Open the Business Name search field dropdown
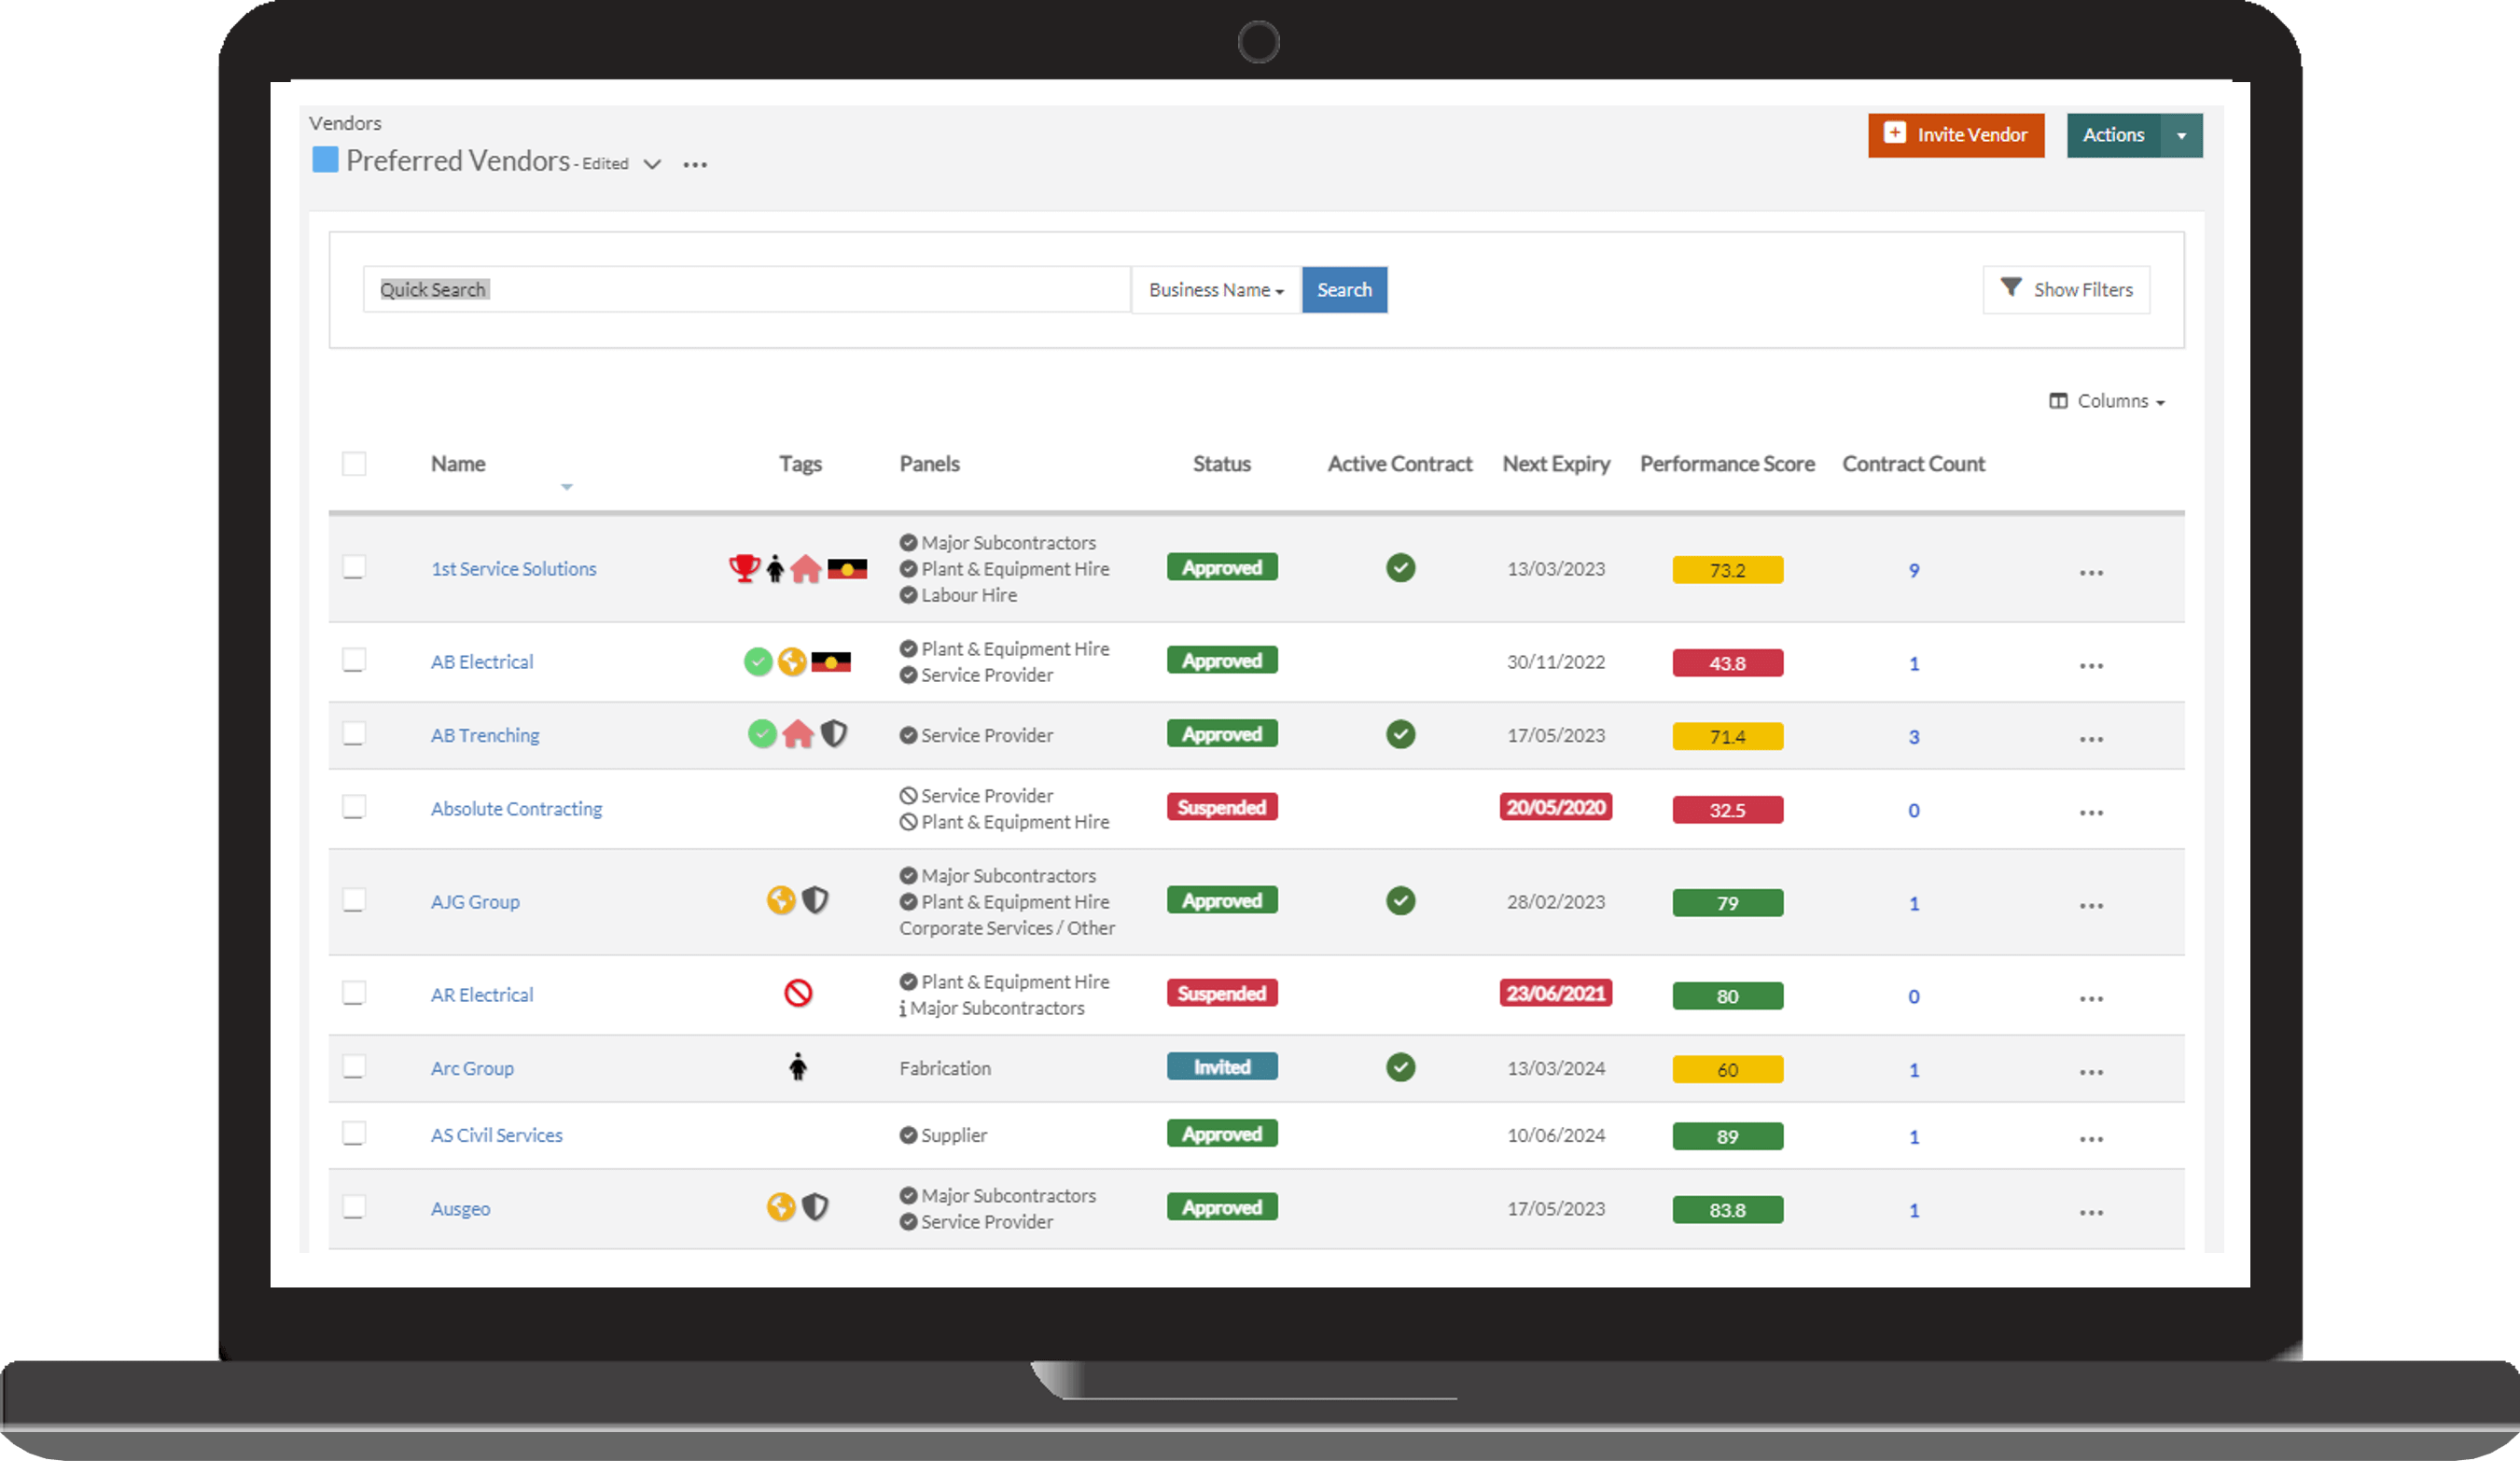The height and width of the screenshot is (1461, 2520). (1215, 289)
